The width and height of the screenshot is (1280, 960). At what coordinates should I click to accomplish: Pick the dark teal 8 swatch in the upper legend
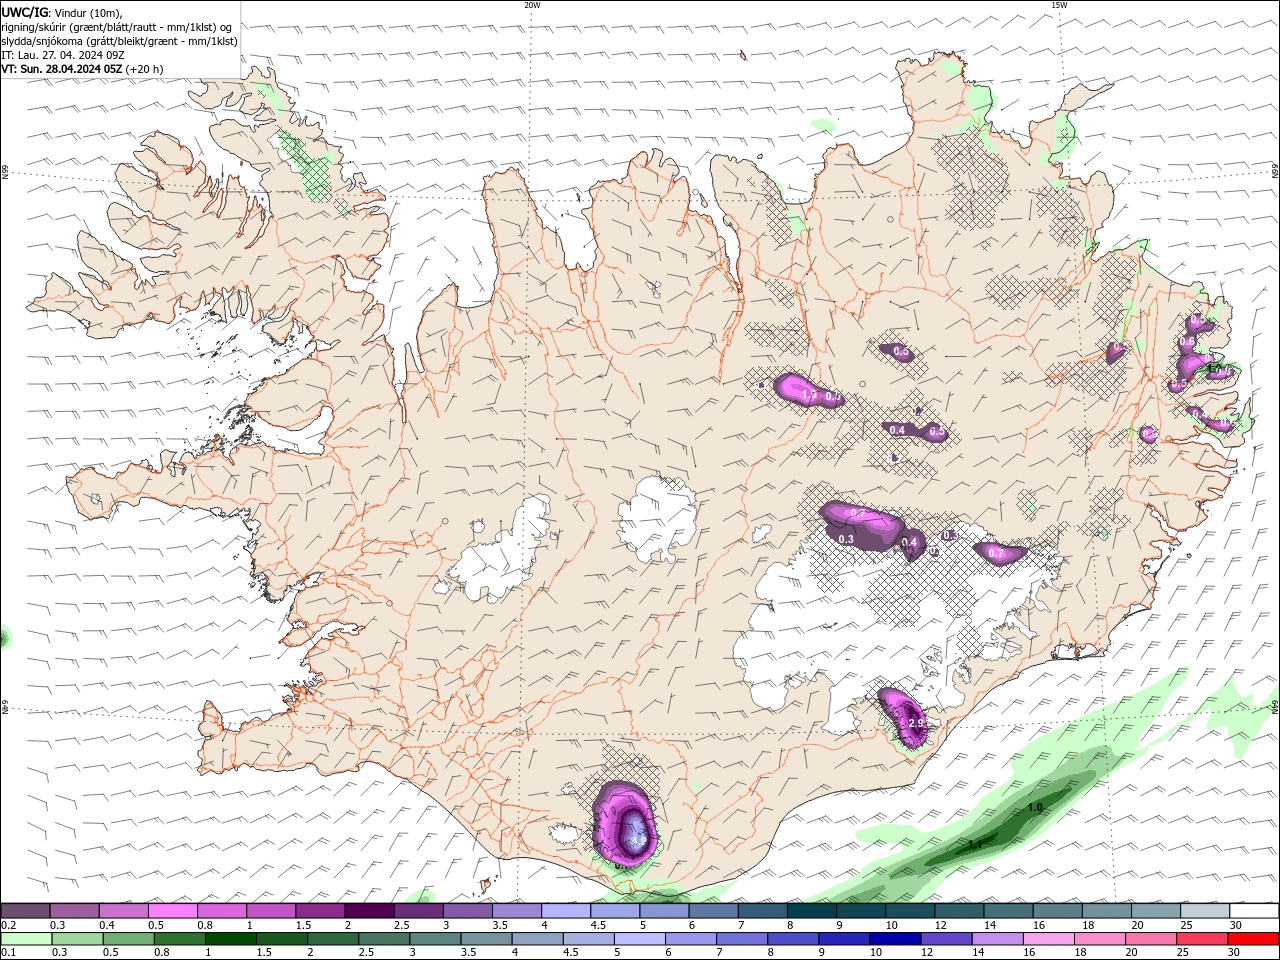[x=812, y=911]
